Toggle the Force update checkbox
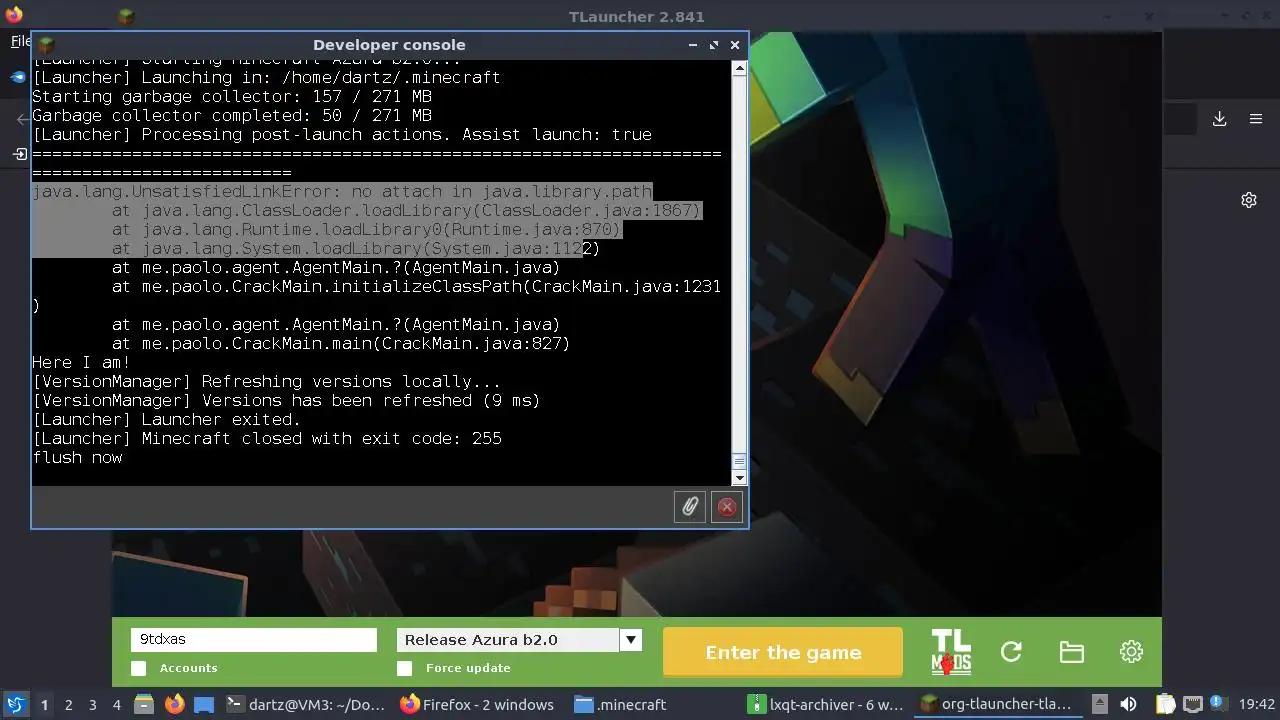This screenshot has width=1280, height=720. [x=404, y=668]
